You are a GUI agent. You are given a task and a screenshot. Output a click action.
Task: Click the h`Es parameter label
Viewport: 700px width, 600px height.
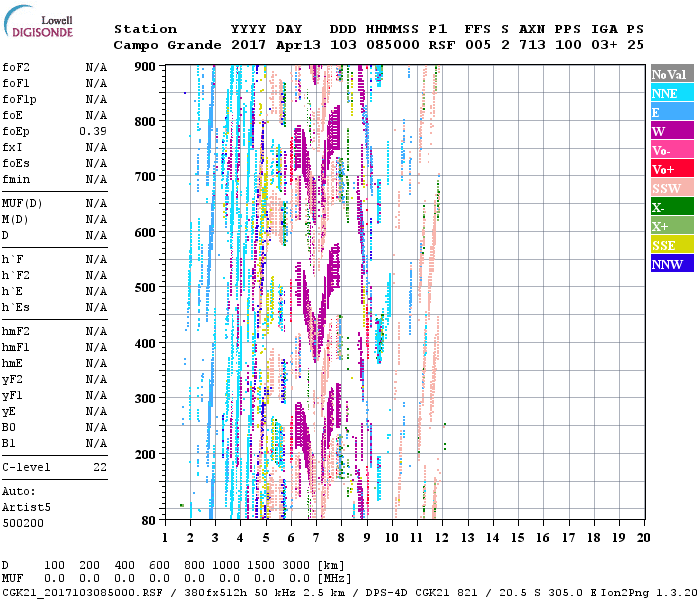click(x=16, y=308)
